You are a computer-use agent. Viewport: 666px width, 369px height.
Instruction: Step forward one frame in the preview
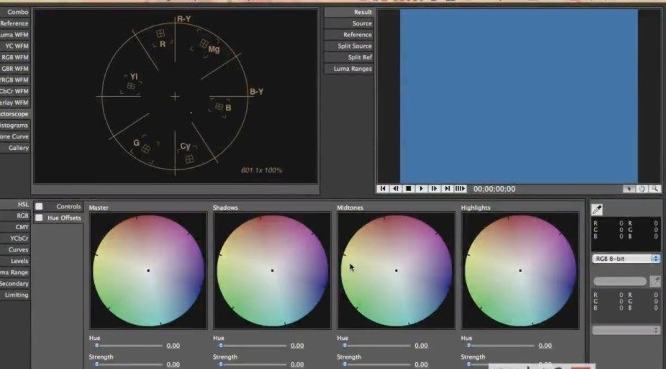tap(434, 189)
